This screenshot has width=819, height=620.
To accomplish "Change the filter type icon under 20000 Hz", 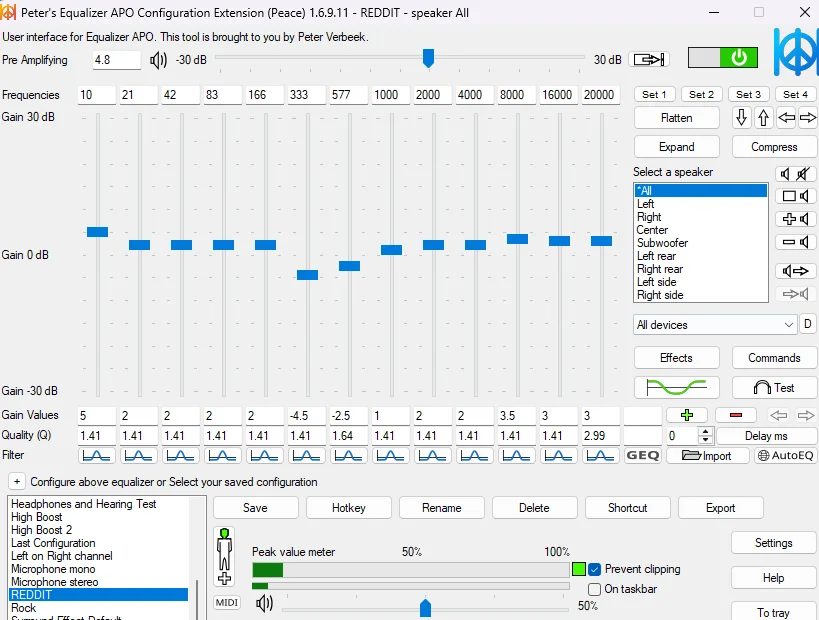I will click(x=600, y=455).
